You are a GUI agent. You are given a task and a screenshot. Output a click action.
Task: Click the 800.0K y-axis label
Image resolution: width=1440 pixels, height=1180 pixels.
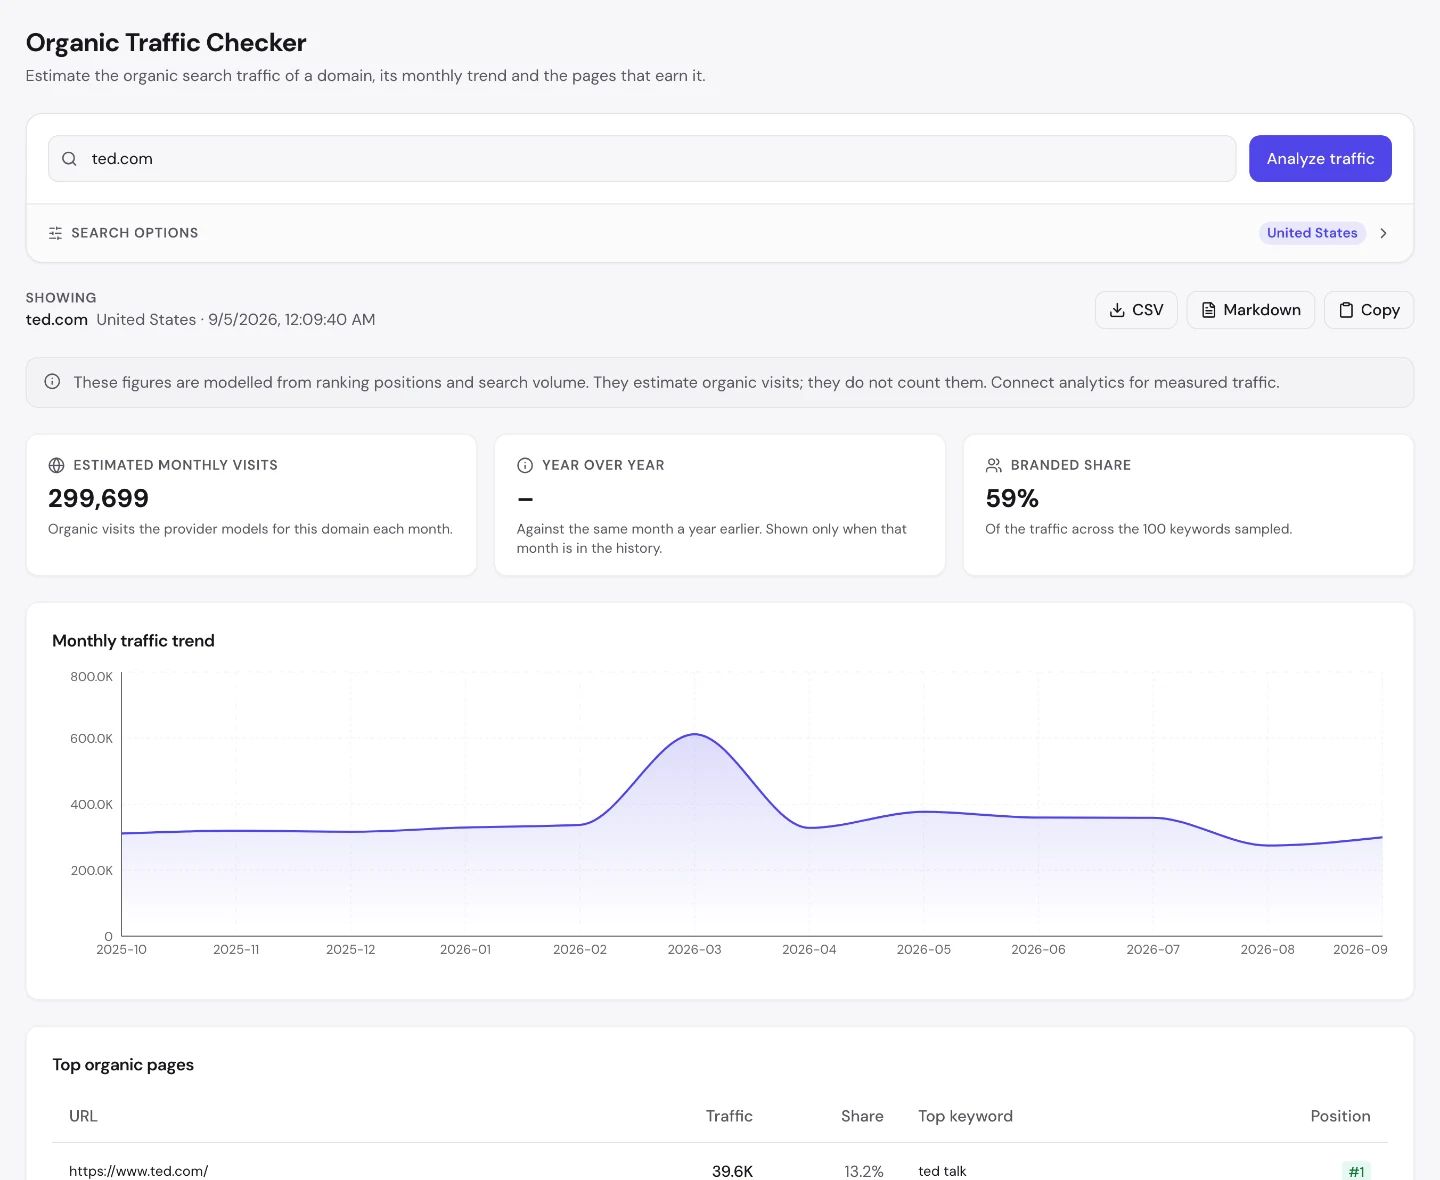coord(91,677)
